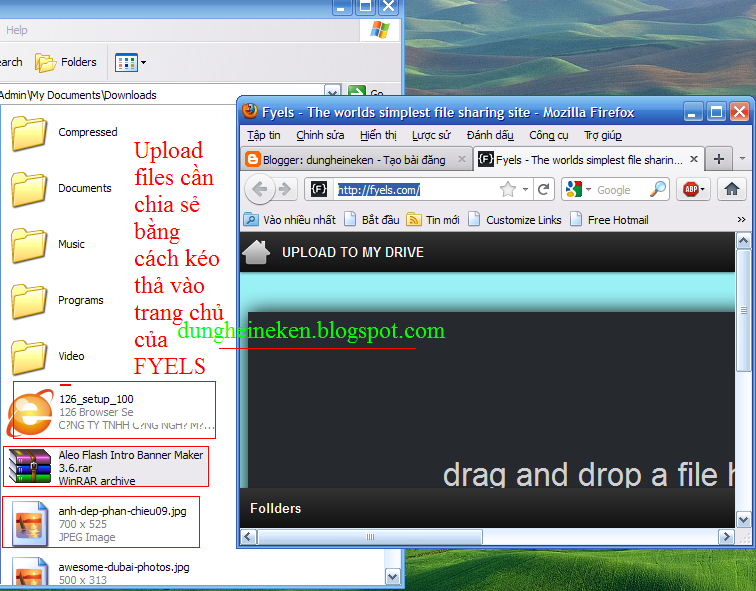Click the Firefox forward arrow button
This screenshot has height=591, width=756.
pos(285,189)
